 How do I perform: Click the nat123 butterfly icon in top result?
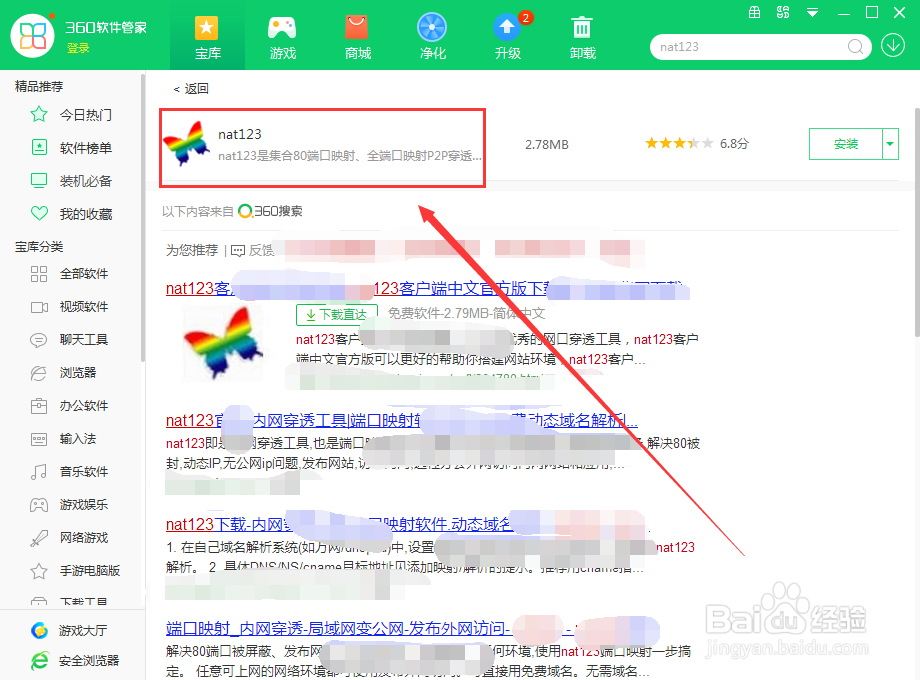tap(187, 144)
